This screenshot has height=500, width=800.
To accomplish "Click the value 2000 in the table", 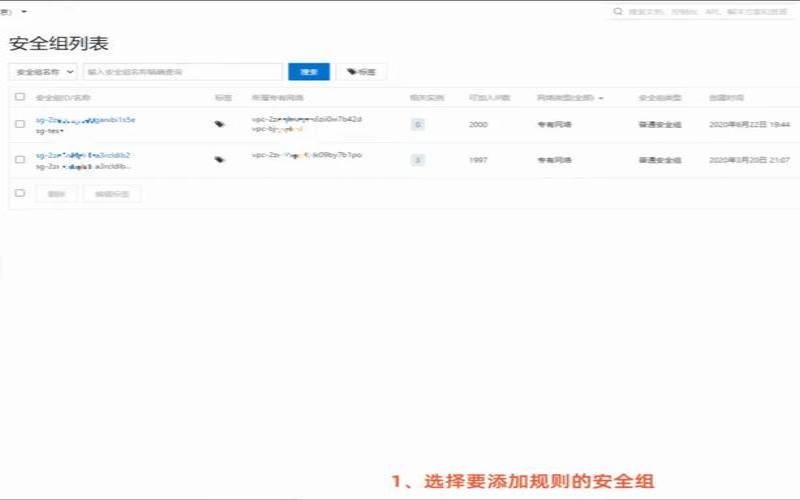I will pos(478,124).
